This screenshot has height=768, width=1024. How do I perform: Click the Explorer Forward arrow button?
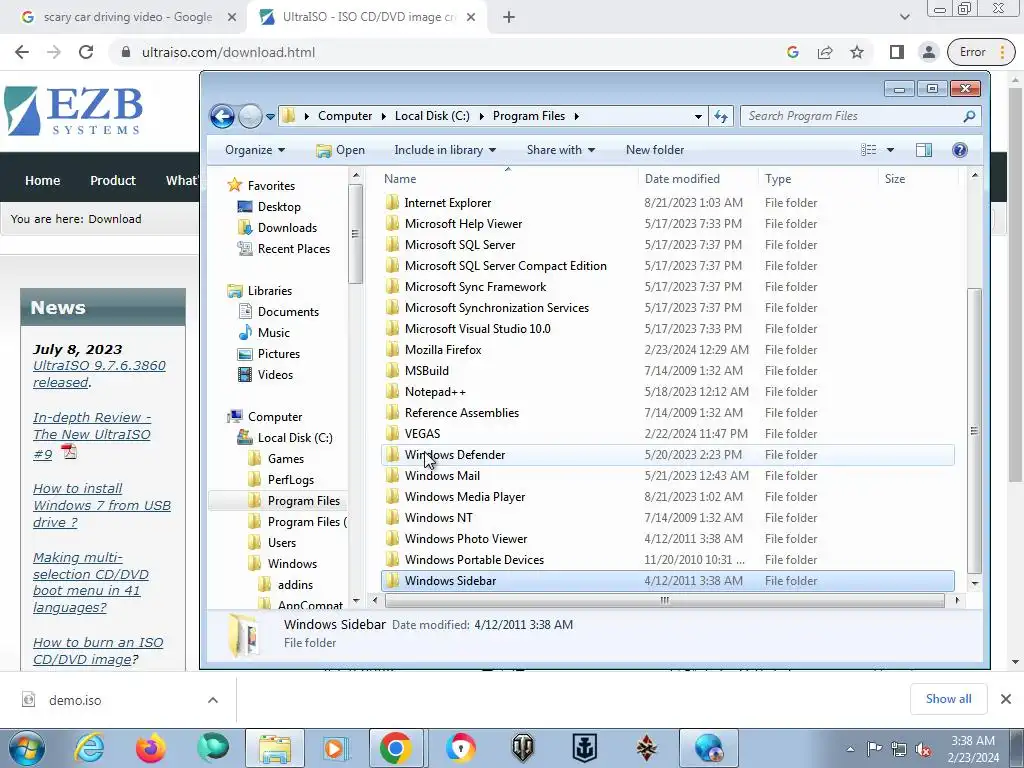tap(250, 116)
